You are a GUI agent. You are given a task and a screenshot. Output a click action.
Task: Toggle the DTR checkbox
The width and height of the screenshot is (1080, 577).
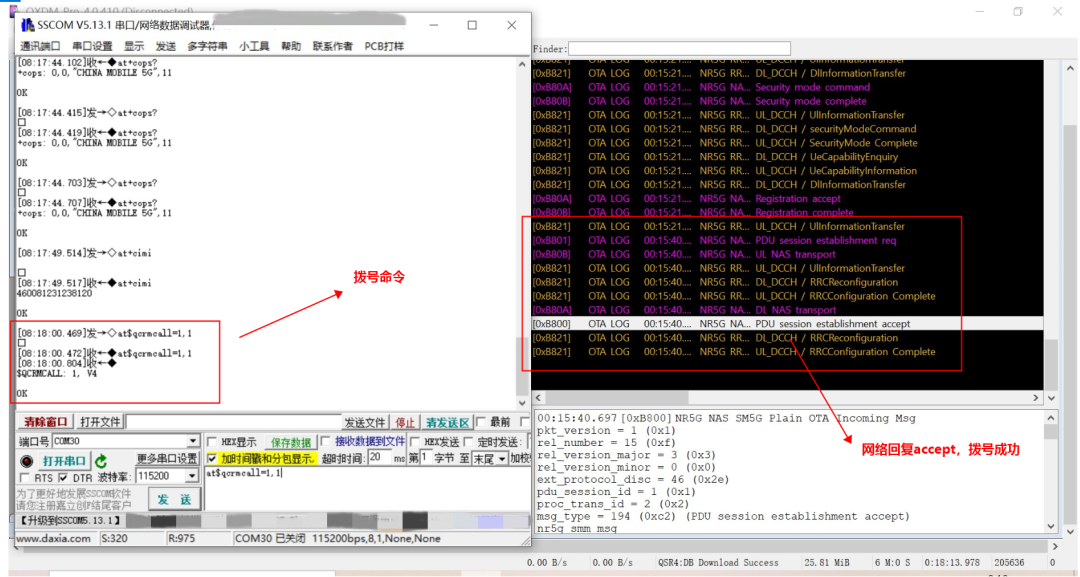[63, 477]
